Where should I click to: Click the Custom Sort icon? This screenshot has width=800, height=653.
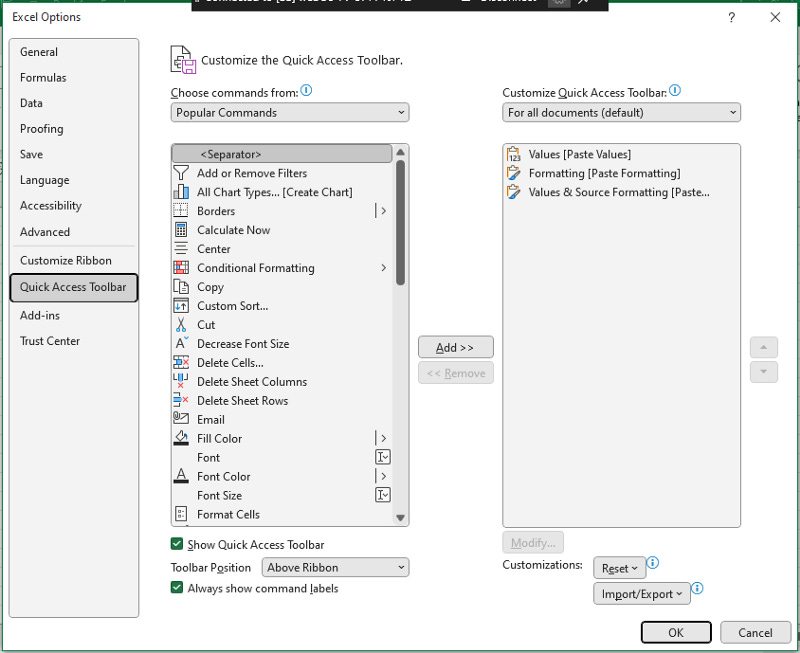(181, 305)
